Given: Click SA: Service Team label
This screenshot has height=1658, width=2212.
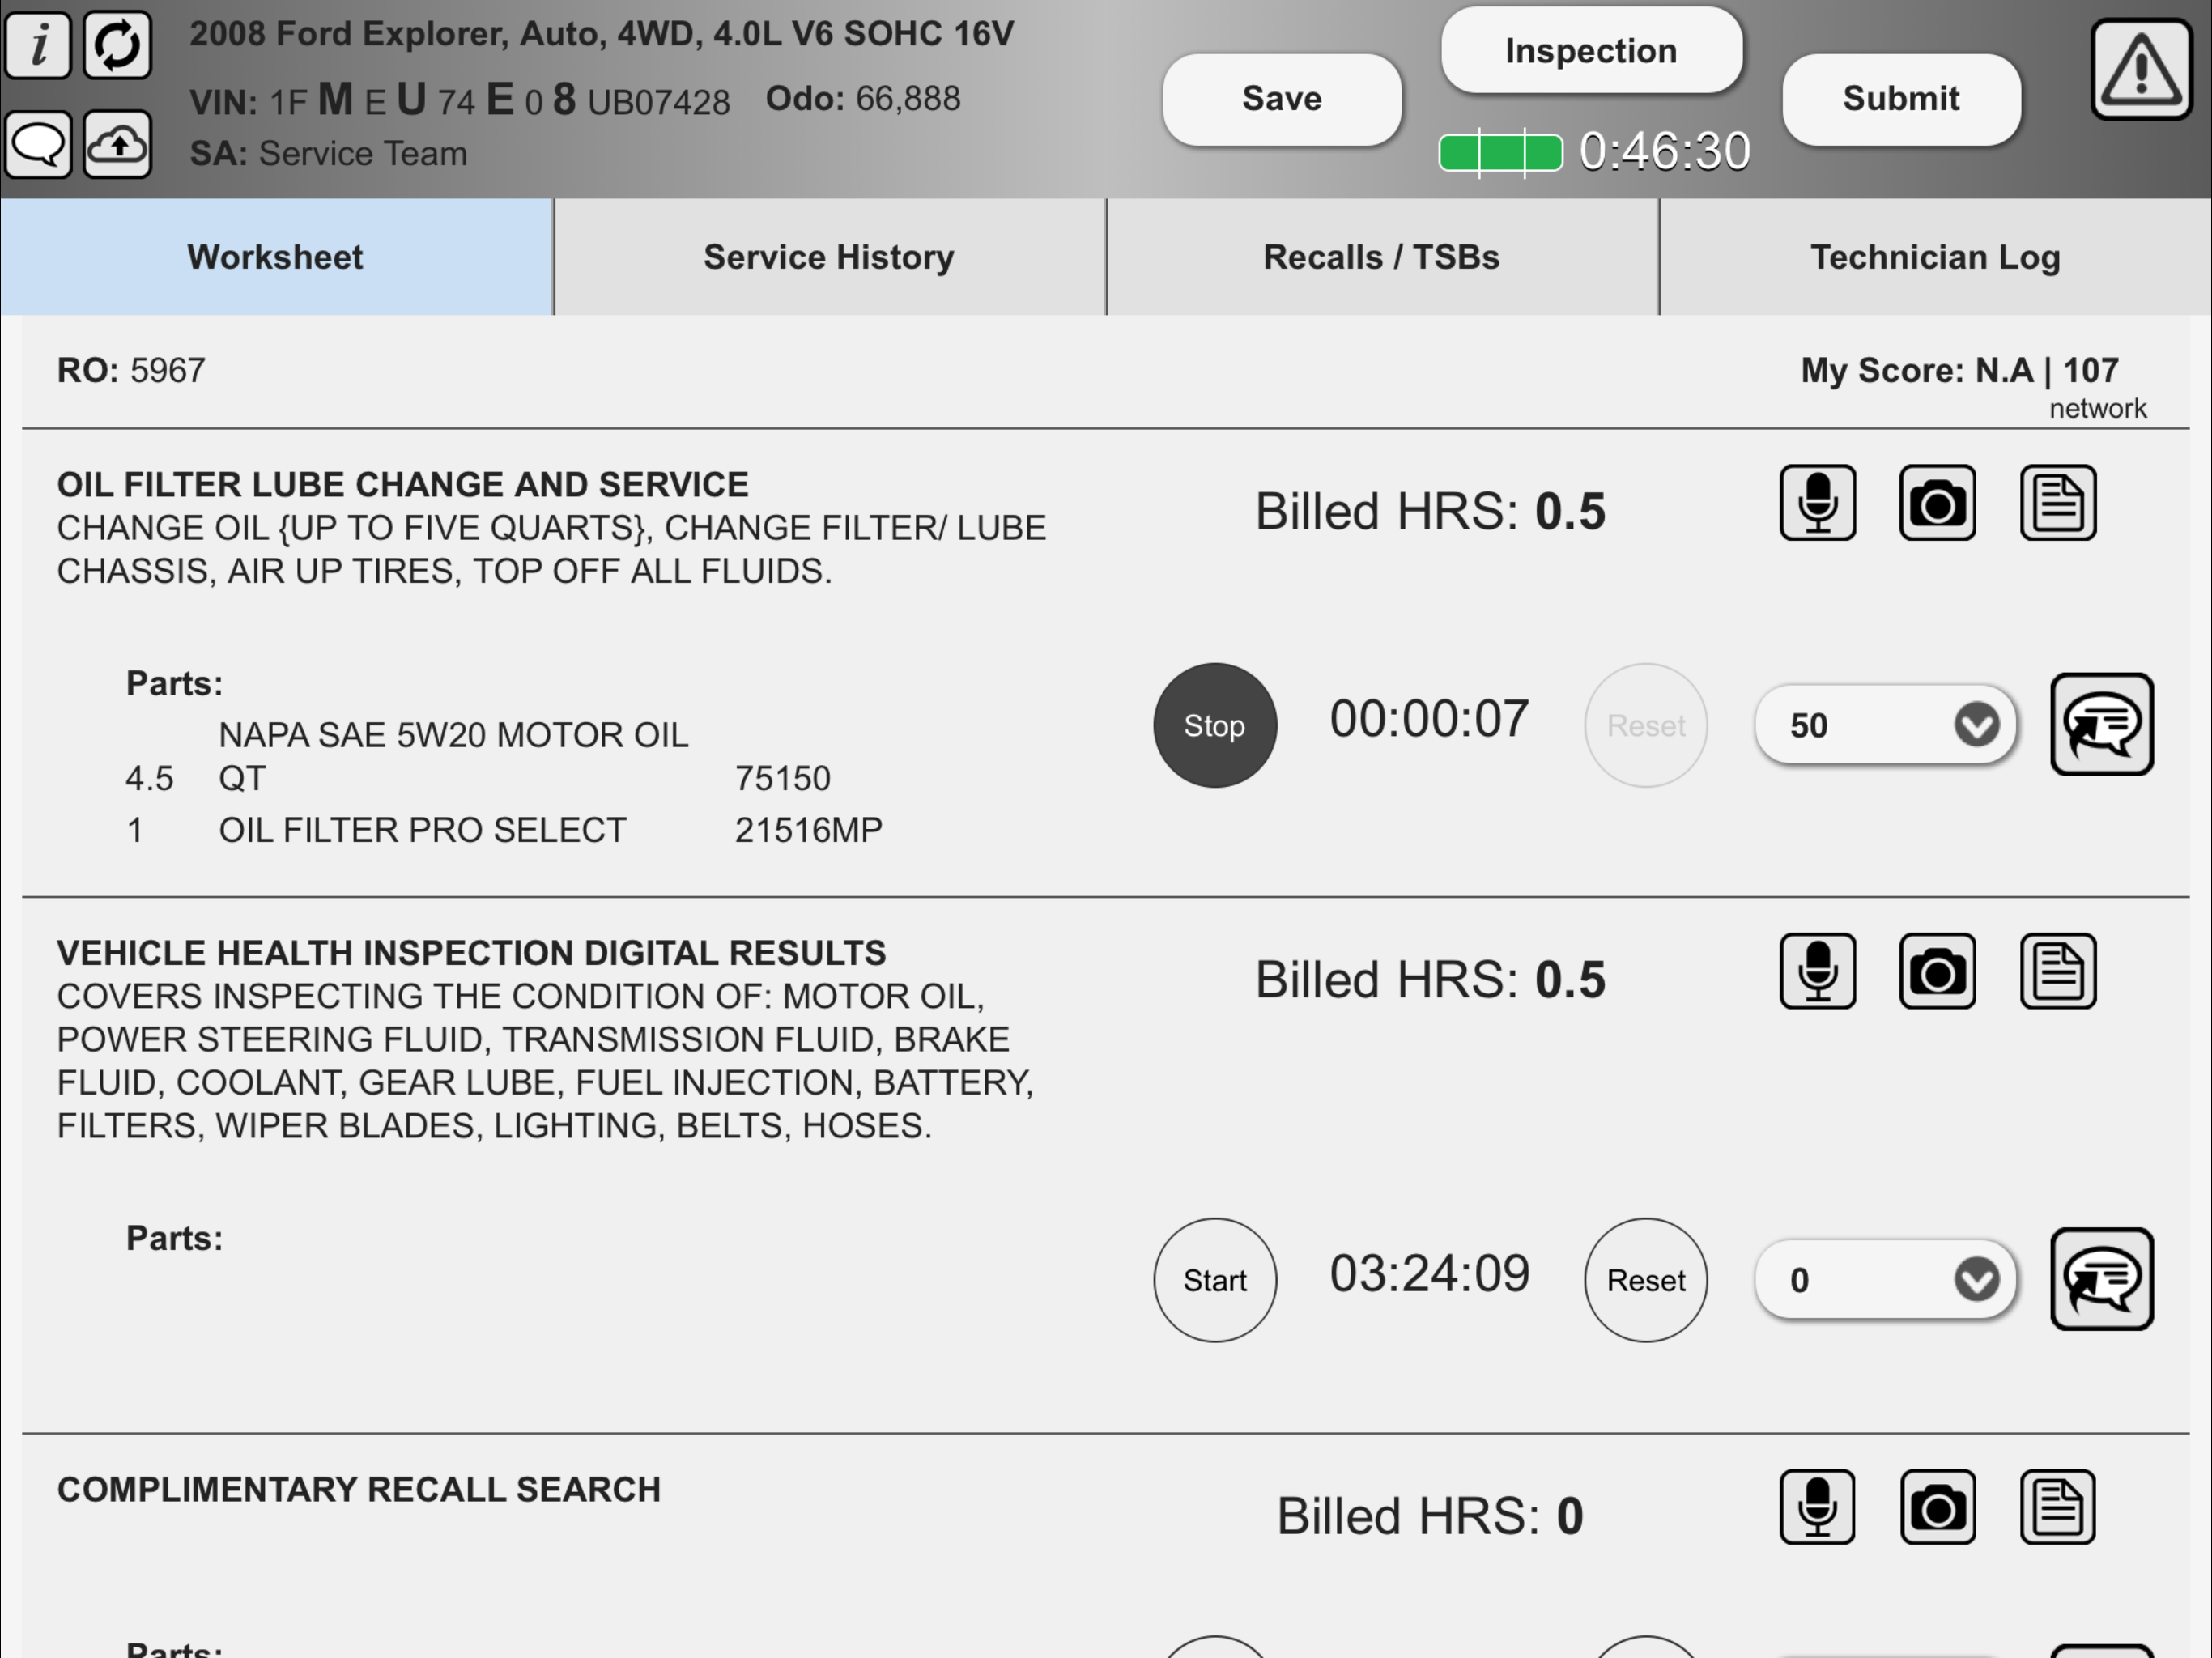Looking at the screenshot, I should coord(328,154).
